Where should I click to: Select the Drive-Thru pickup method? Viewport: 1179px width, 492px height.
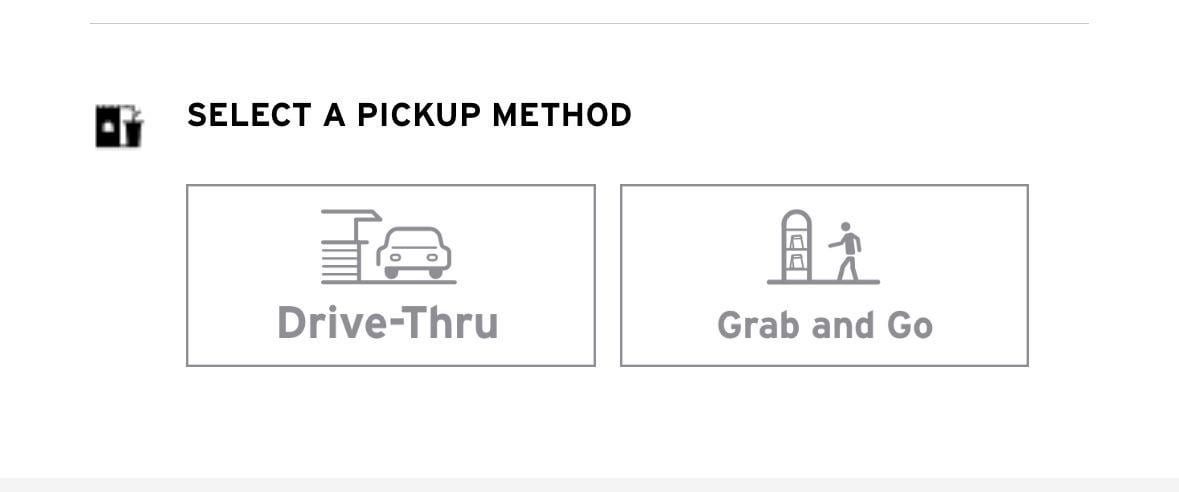pyautogui.click(x=390, y=275)
